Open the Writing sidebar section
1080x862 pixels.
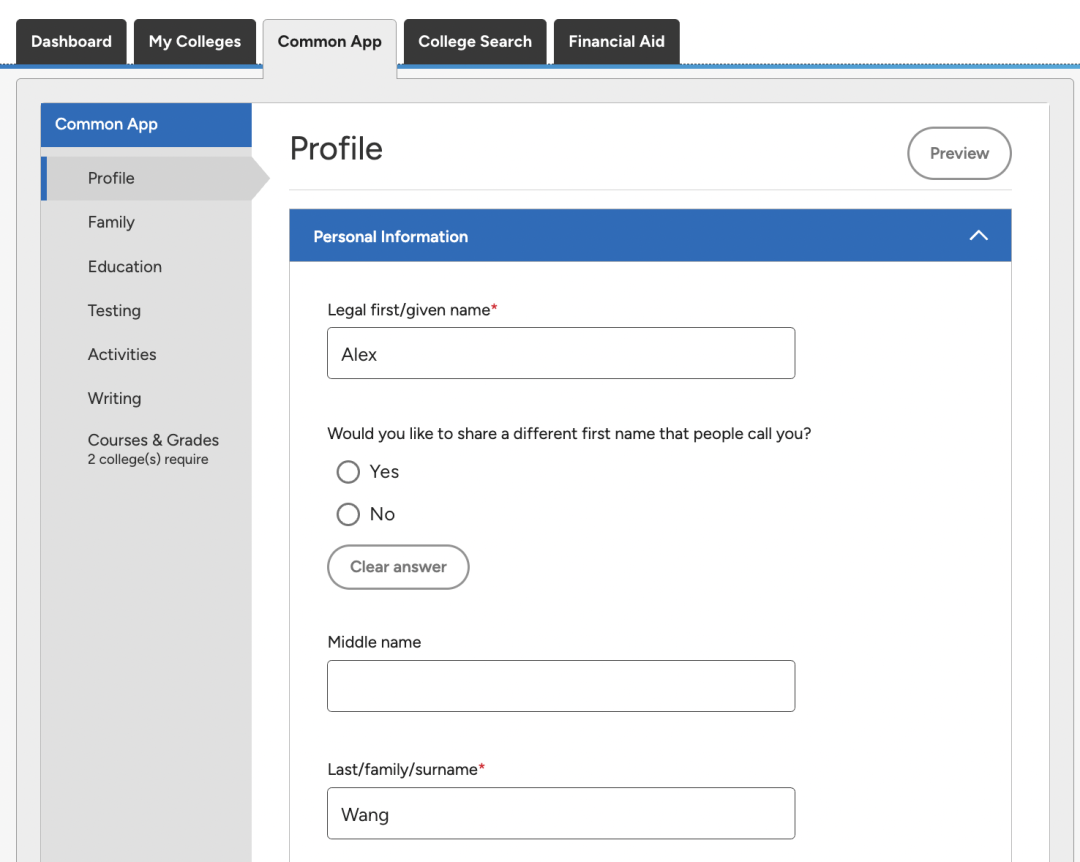click(114, 399)
